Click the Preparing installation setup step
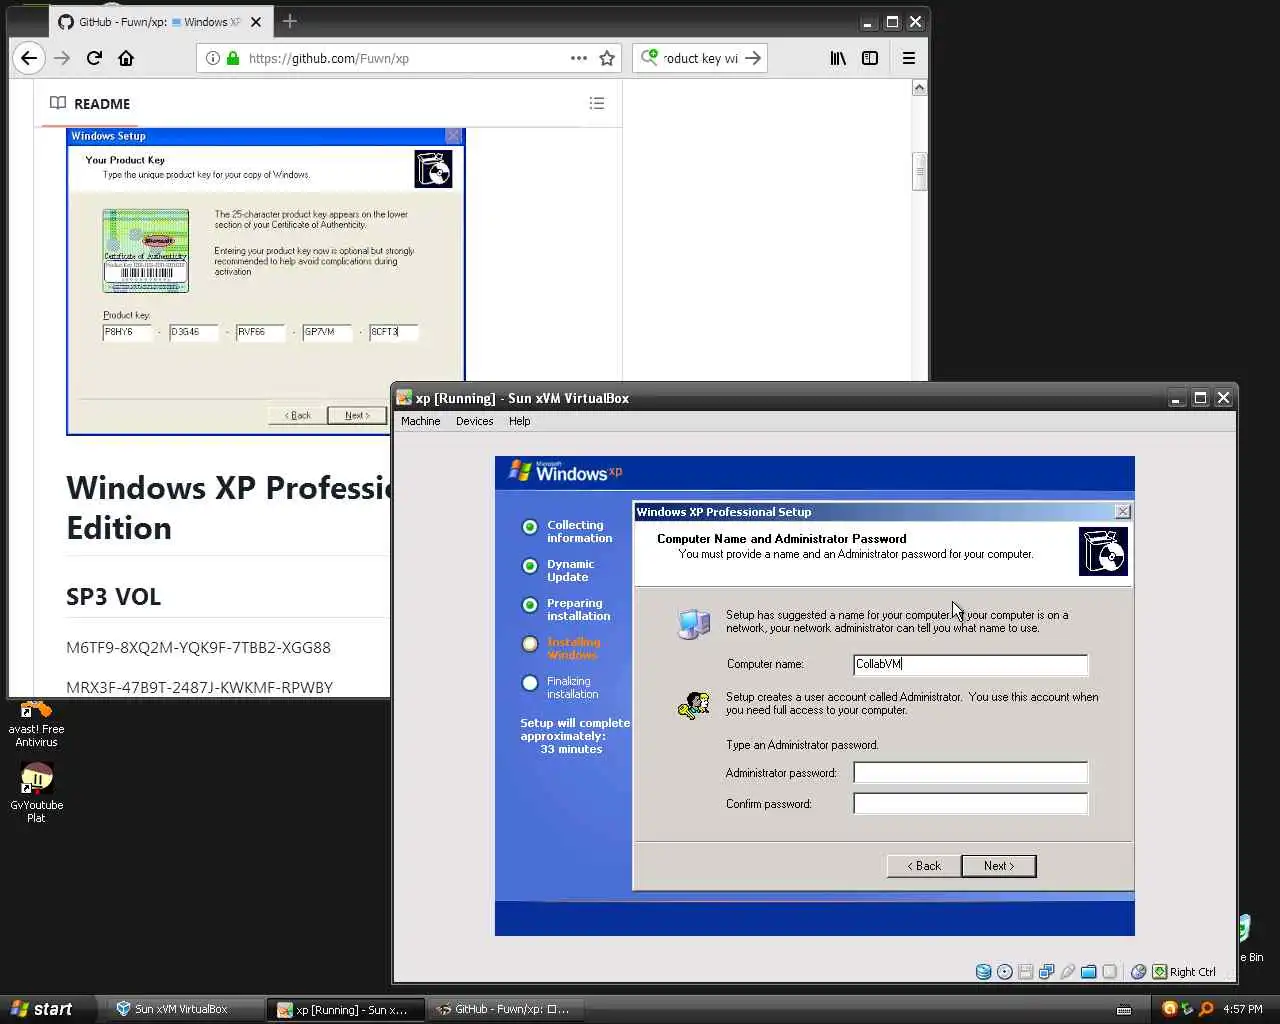 [x=566, y=609]
